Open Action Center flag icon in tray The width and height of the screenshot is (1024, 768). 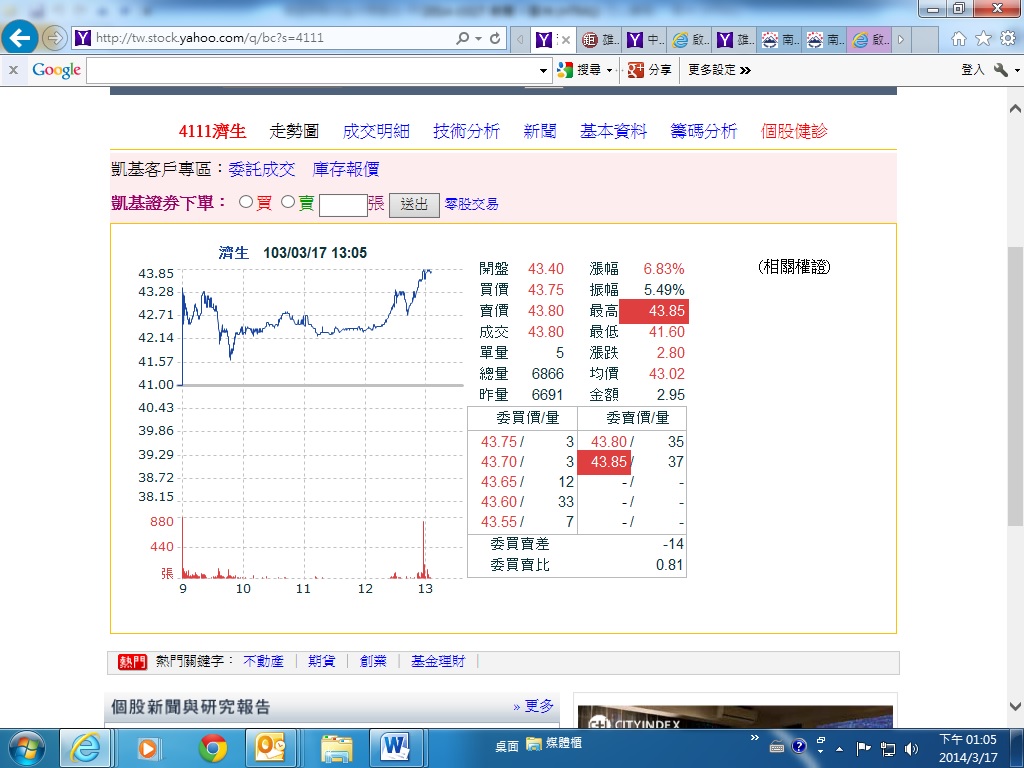point(863,748)
